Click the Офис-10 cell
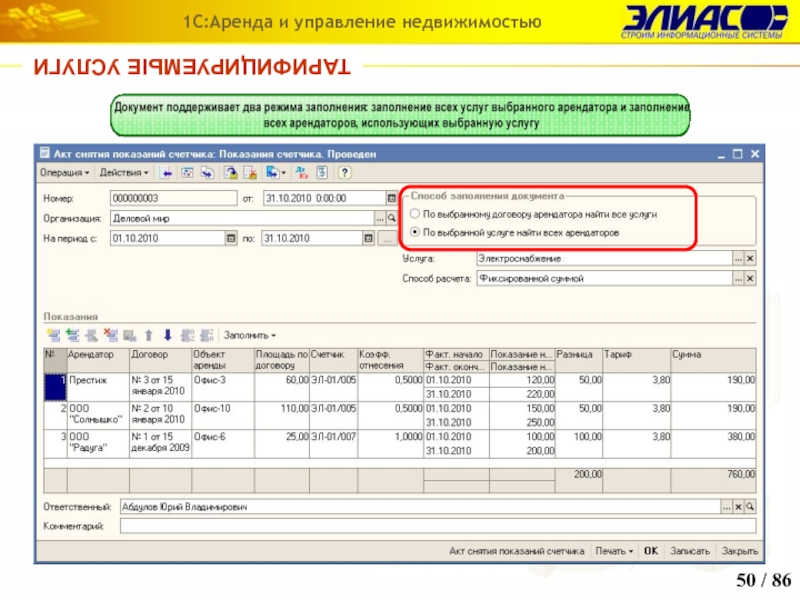This screenshot has width=800, height=600. [223, 415]
